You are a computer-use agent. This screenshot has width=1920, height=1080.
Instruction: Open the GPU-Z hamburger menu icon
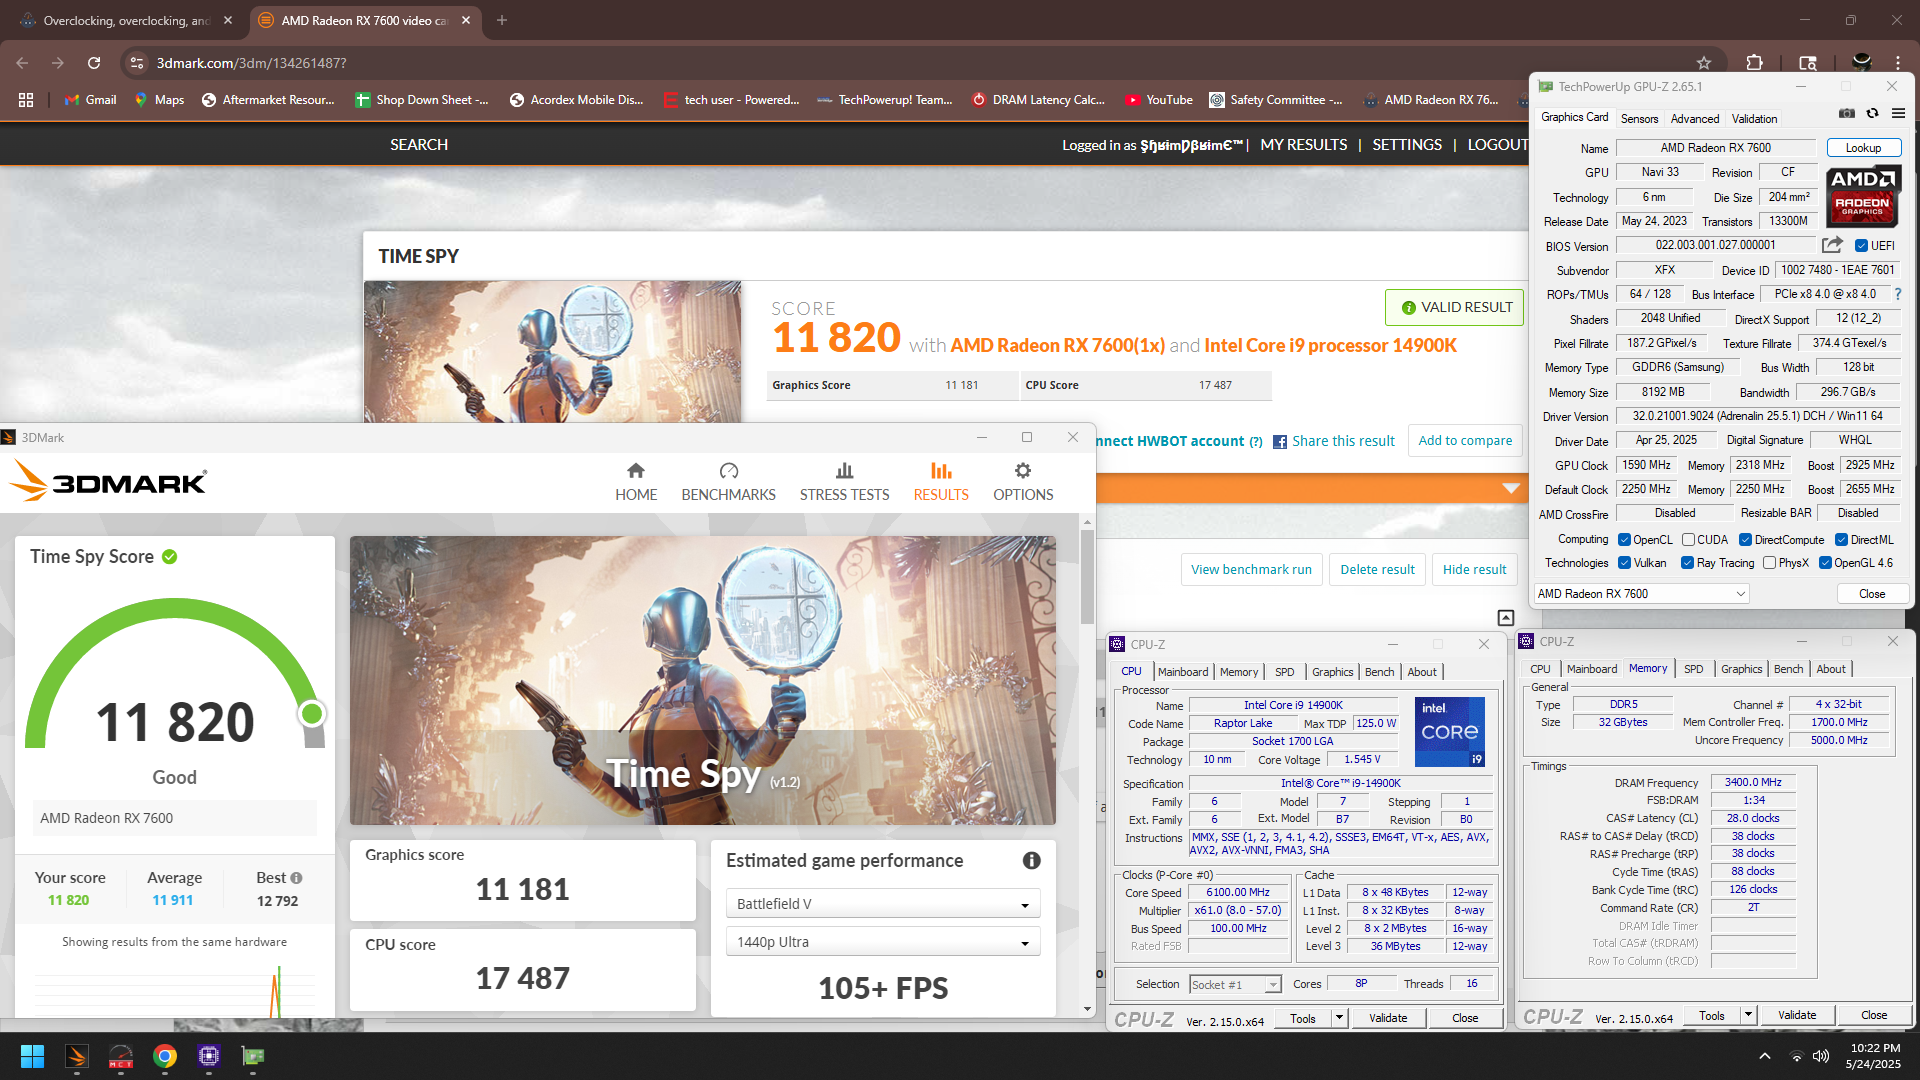pos(1898,113)
